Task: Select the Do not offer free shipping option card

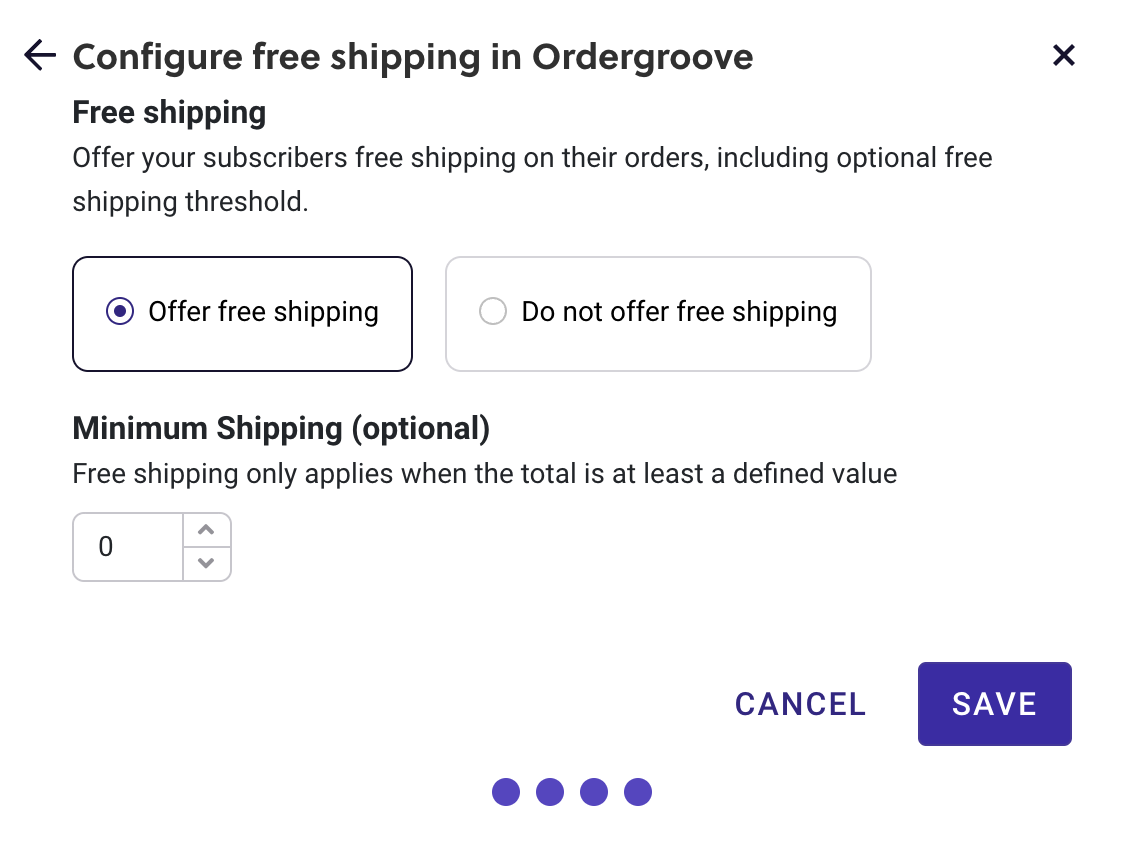Action: (x=658, y=313)
